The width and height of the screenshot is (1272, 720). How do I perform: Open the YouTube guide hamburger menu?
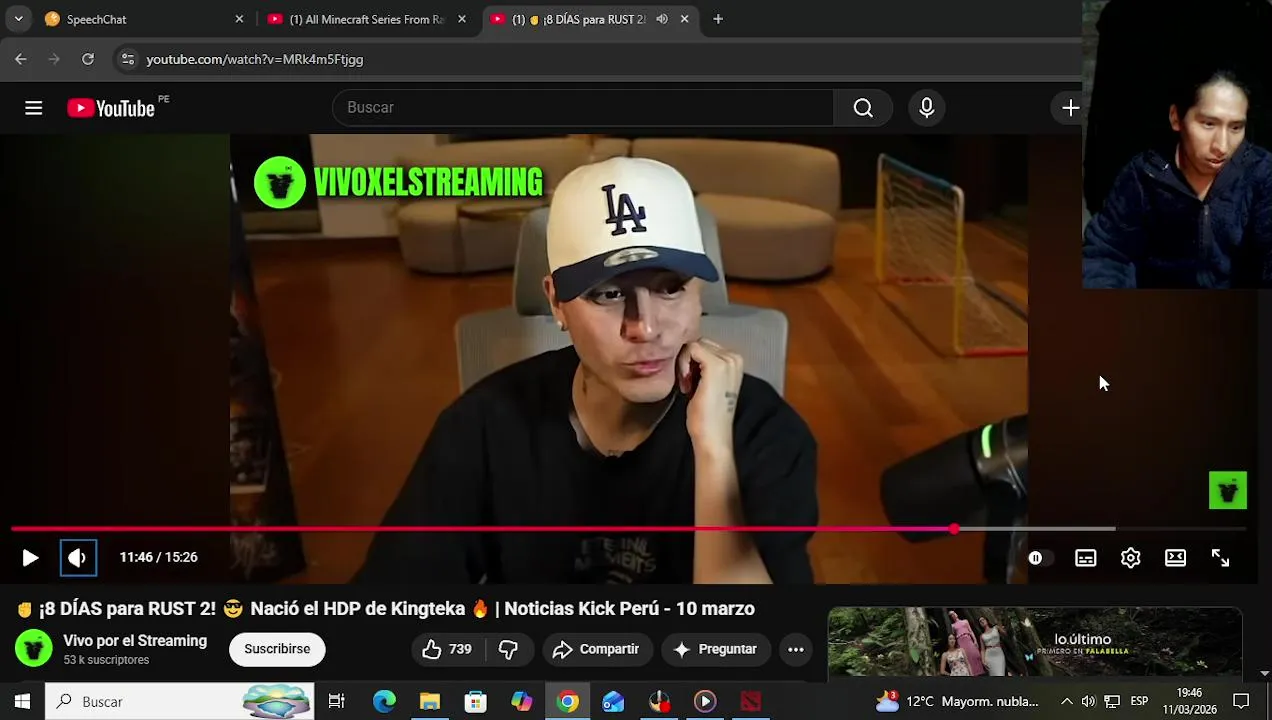[34, 108]
